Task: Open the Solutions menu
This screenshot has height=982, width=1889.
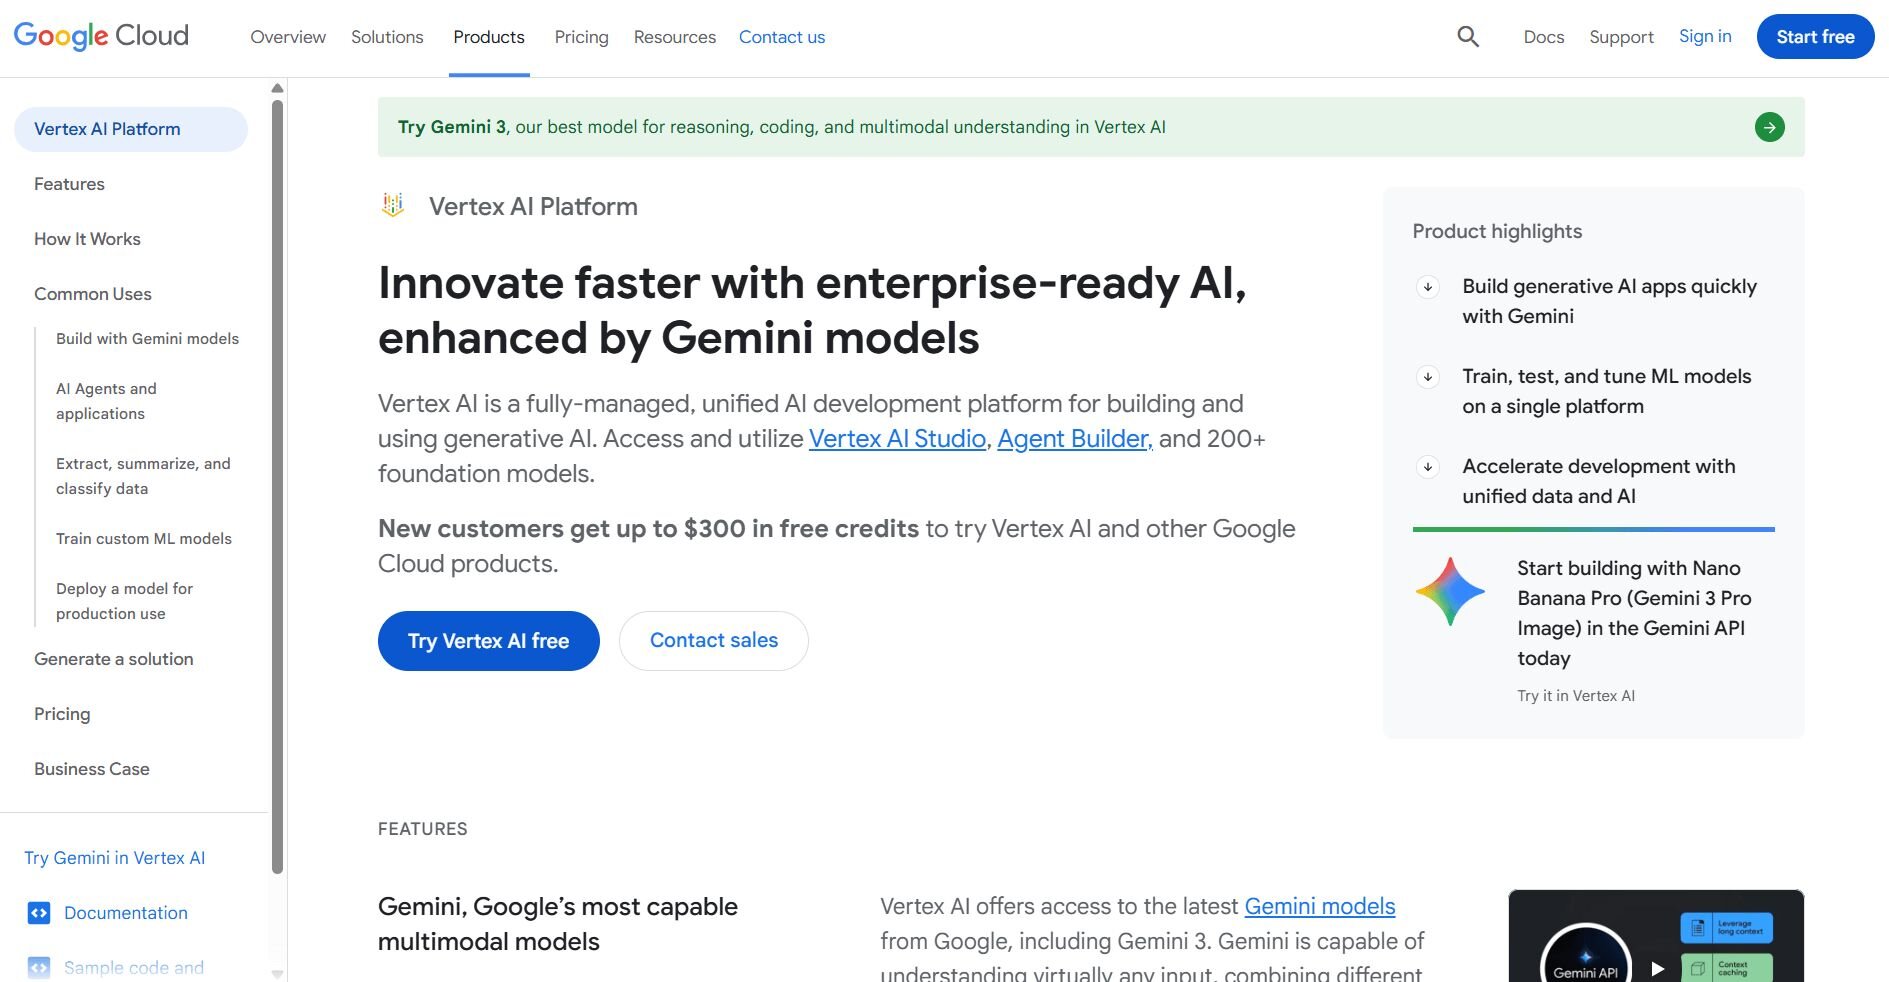Action: [x=387, y=37]
